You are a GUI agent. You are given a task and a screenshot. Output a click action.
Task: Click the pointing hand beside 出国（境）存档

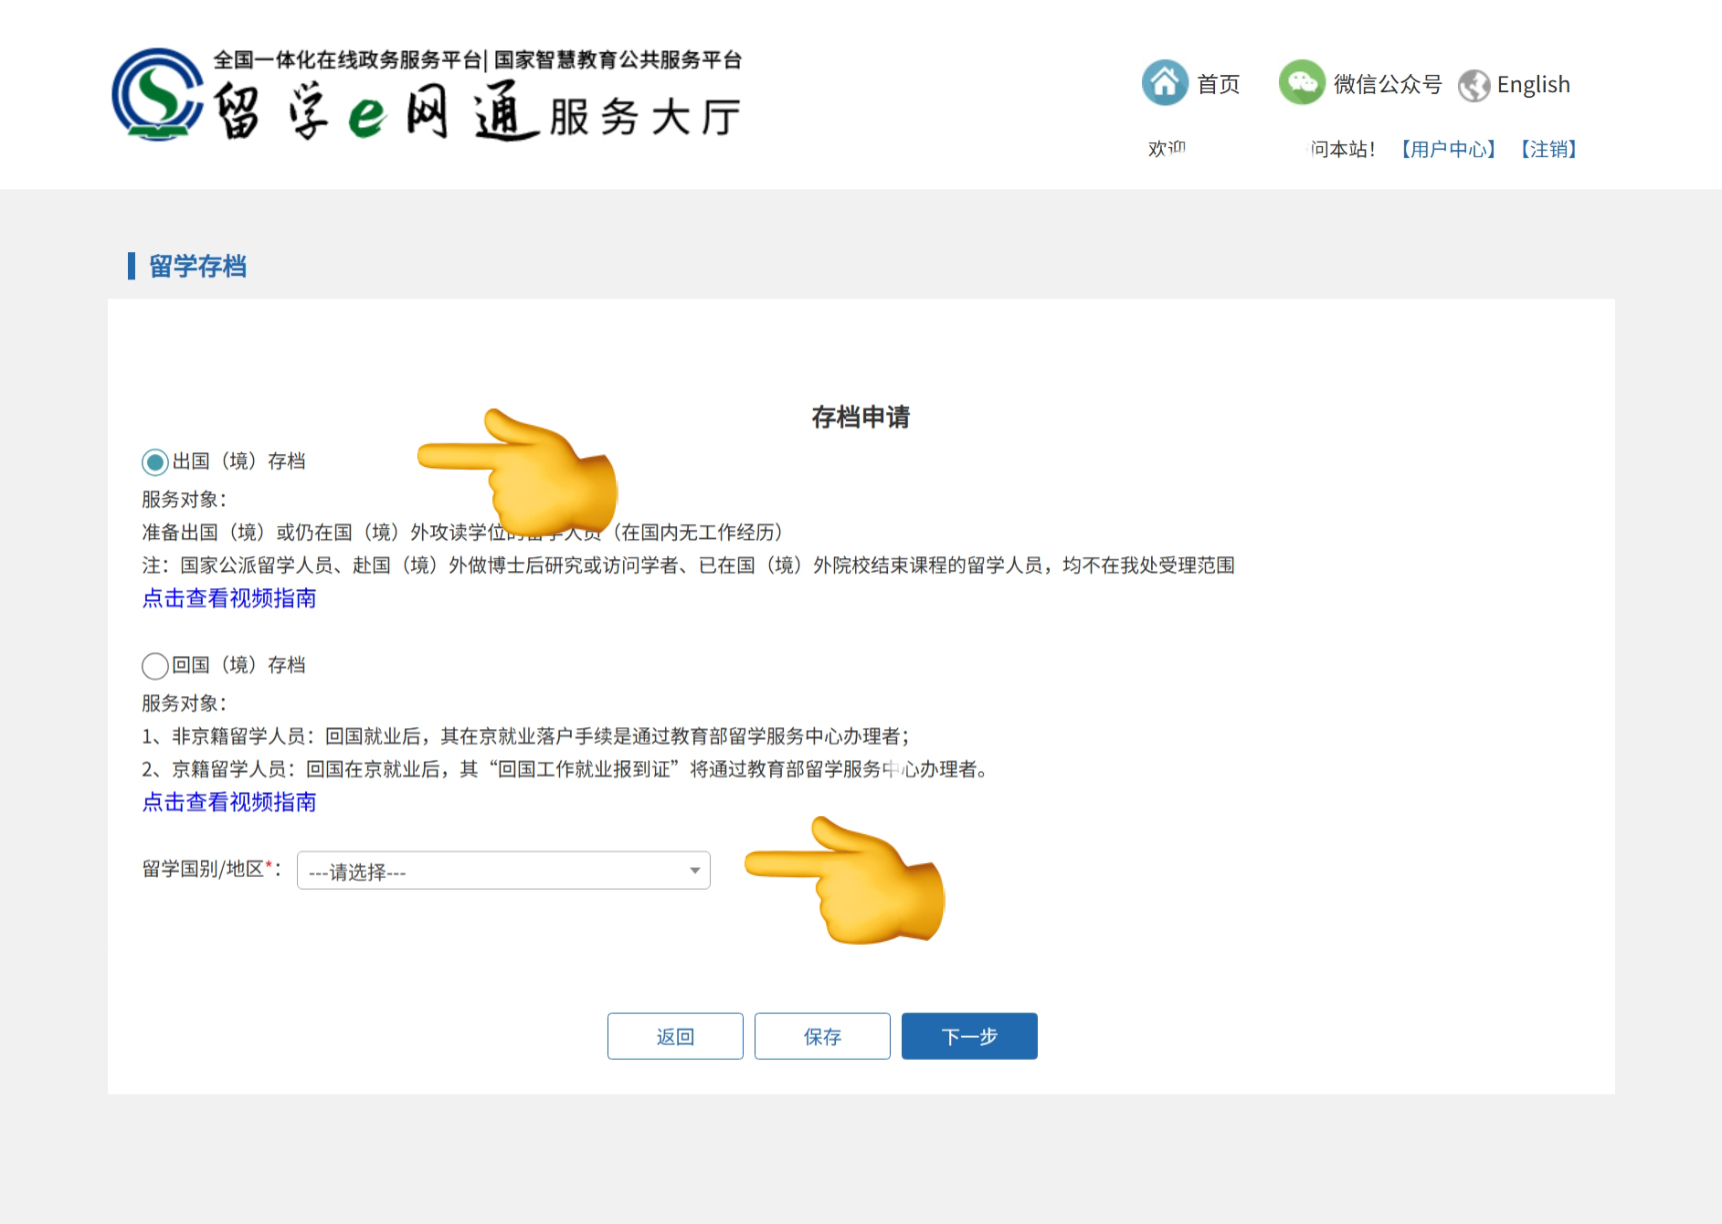[x=520, y=470]
